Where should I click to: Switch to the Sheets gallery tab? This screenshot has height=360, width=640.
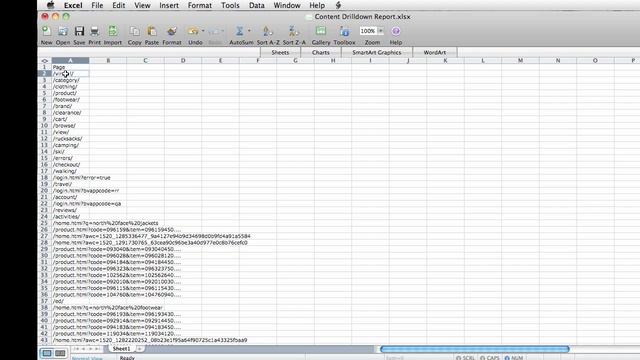(280, 52)
